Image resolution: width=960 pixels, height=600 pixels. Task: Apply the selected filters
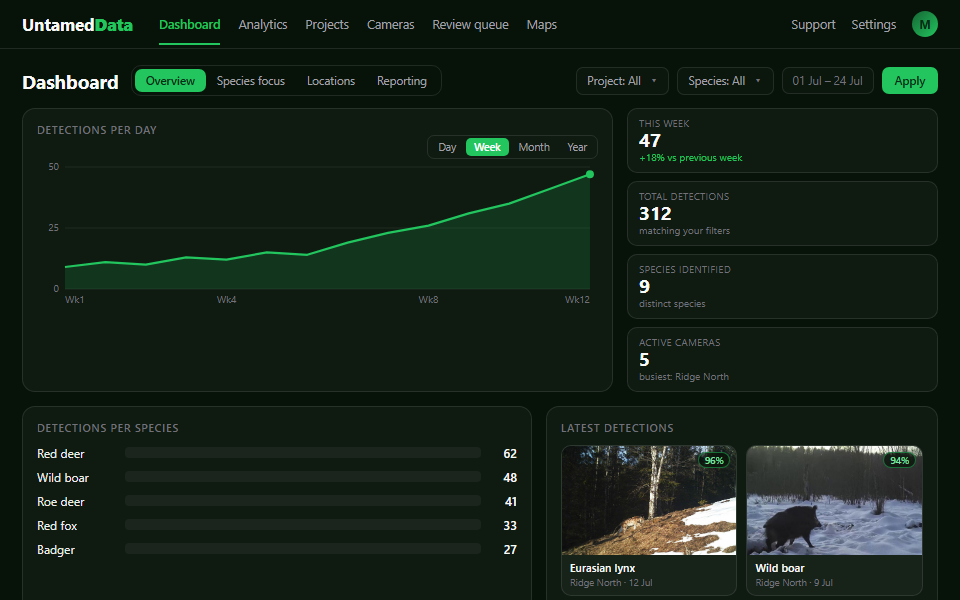(909, 81)
